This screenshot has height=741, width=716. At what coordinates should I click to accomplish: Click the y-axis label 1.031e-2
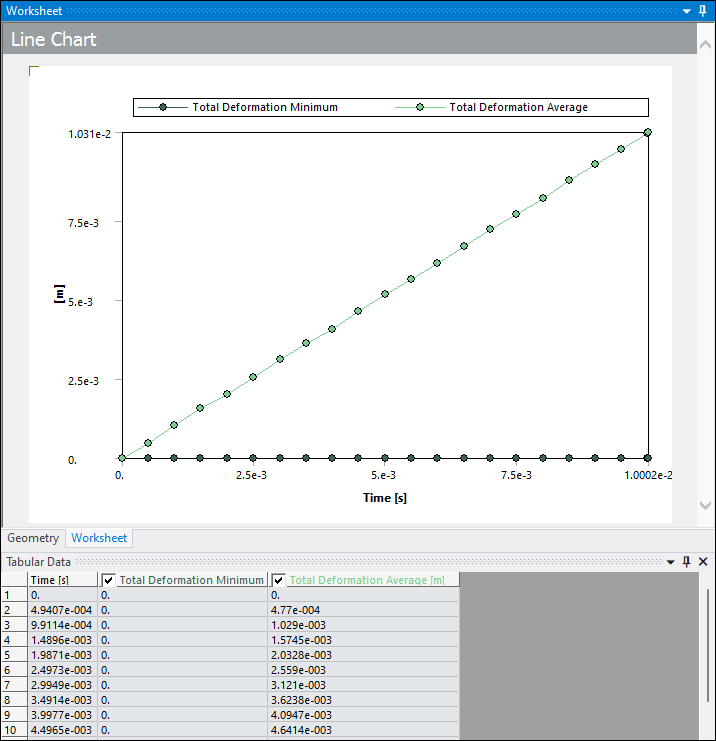coord(89,134)
